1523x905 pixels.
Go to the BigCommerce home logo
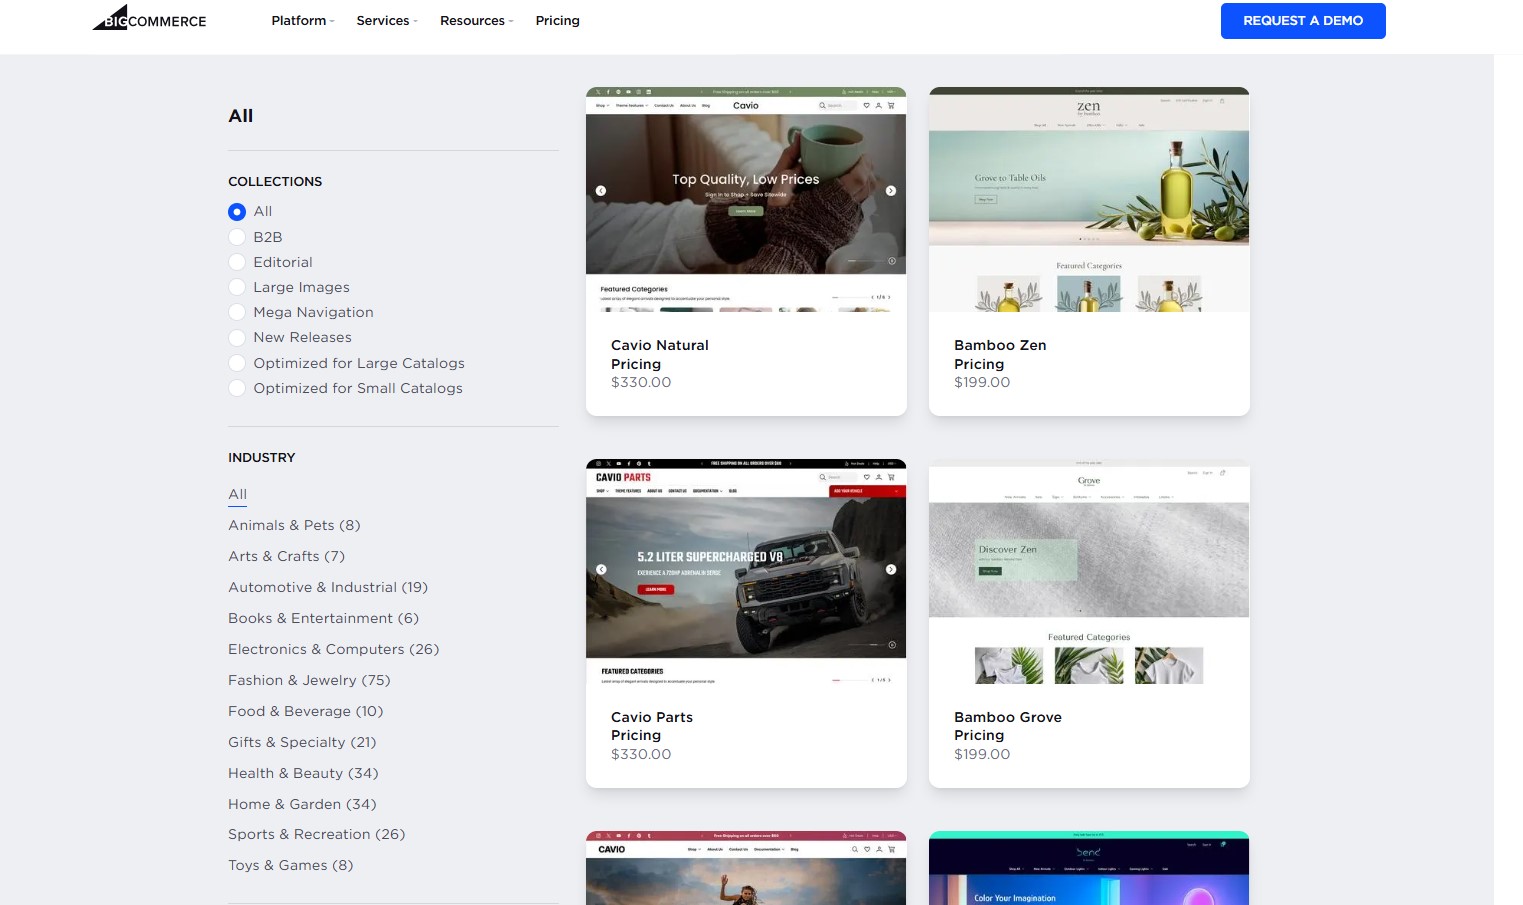[150, 19]
